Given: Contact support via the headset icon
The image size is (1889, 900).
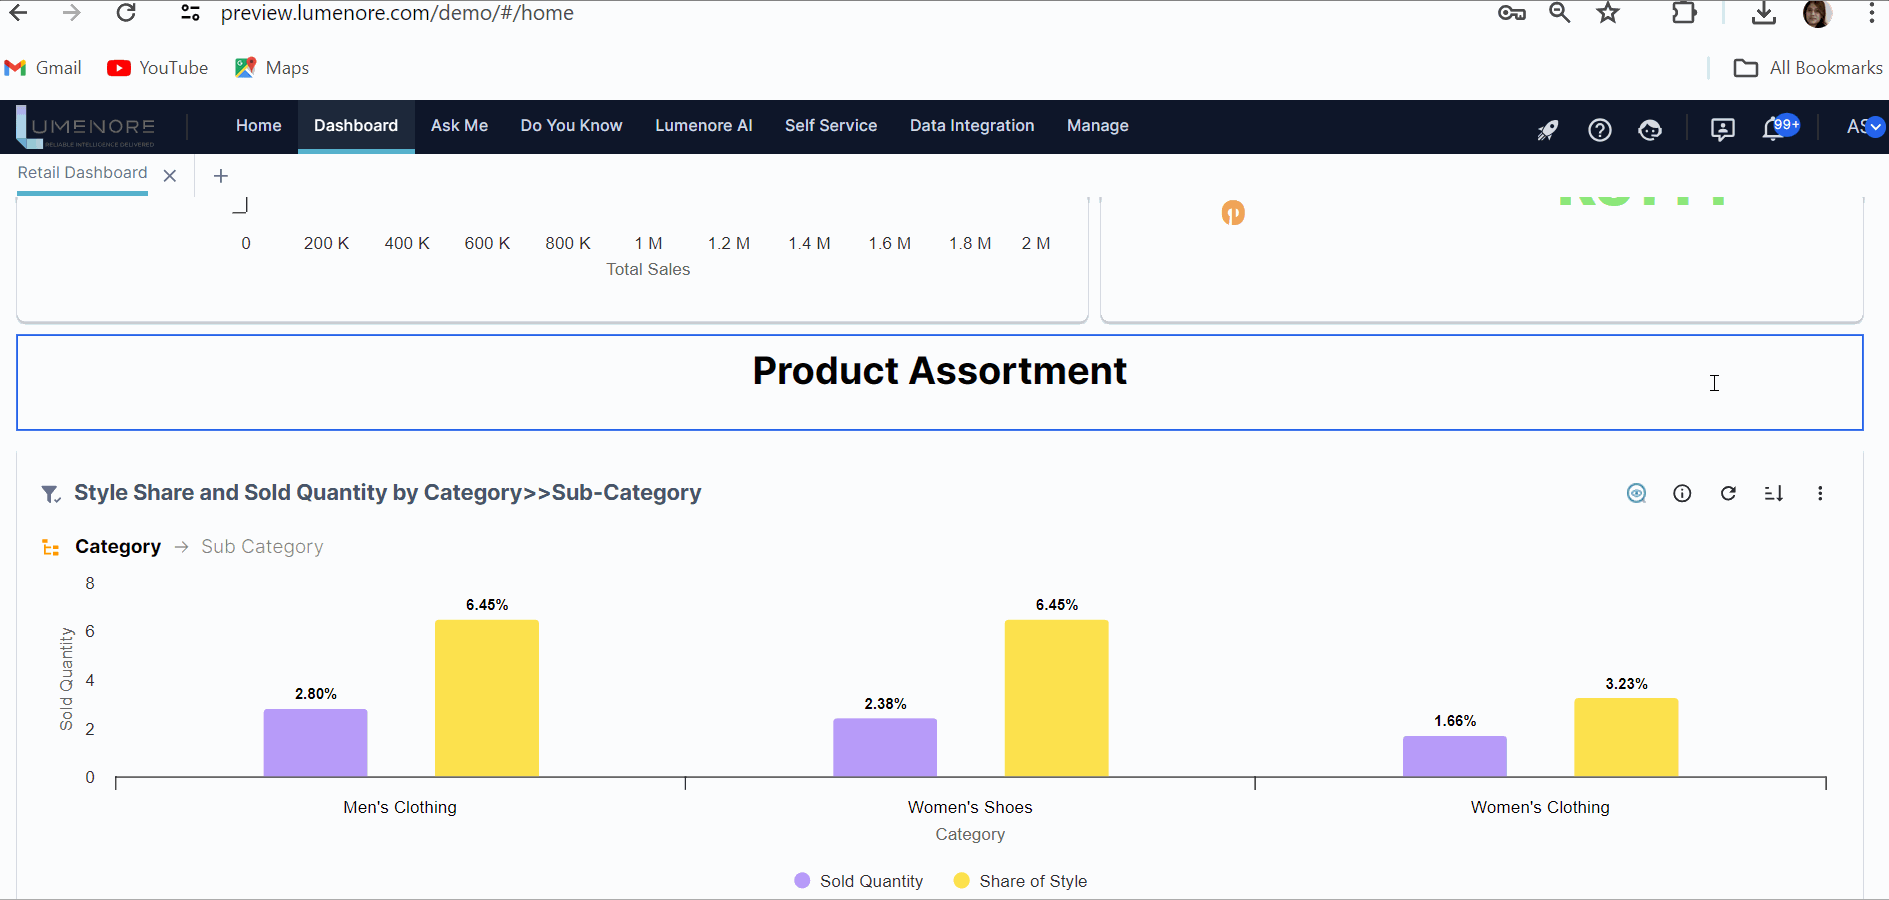Looking at the screenshot, I should click(1650, 130).
